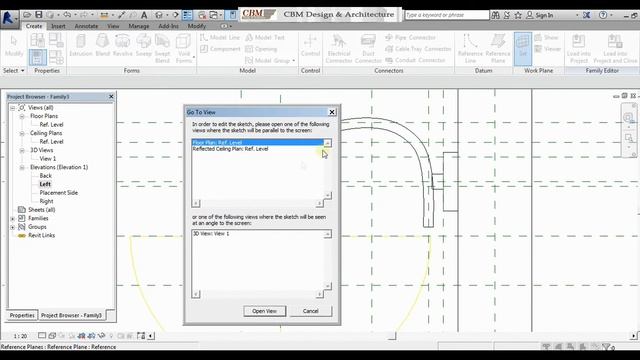Viewport: 640px width, 360px height.
Task: Click Model Line tool
Action: [x=220, y=38]
